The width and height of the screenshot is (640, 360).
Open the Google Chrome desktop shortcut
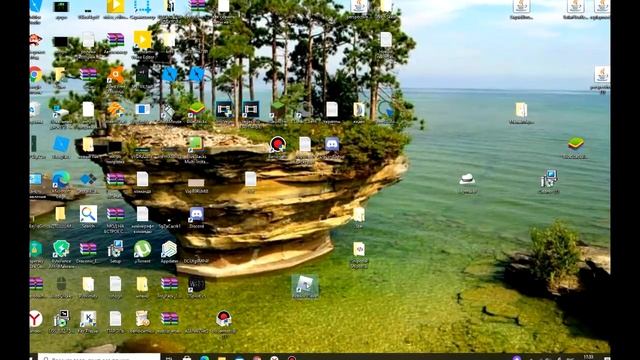(x=36, y=75)
